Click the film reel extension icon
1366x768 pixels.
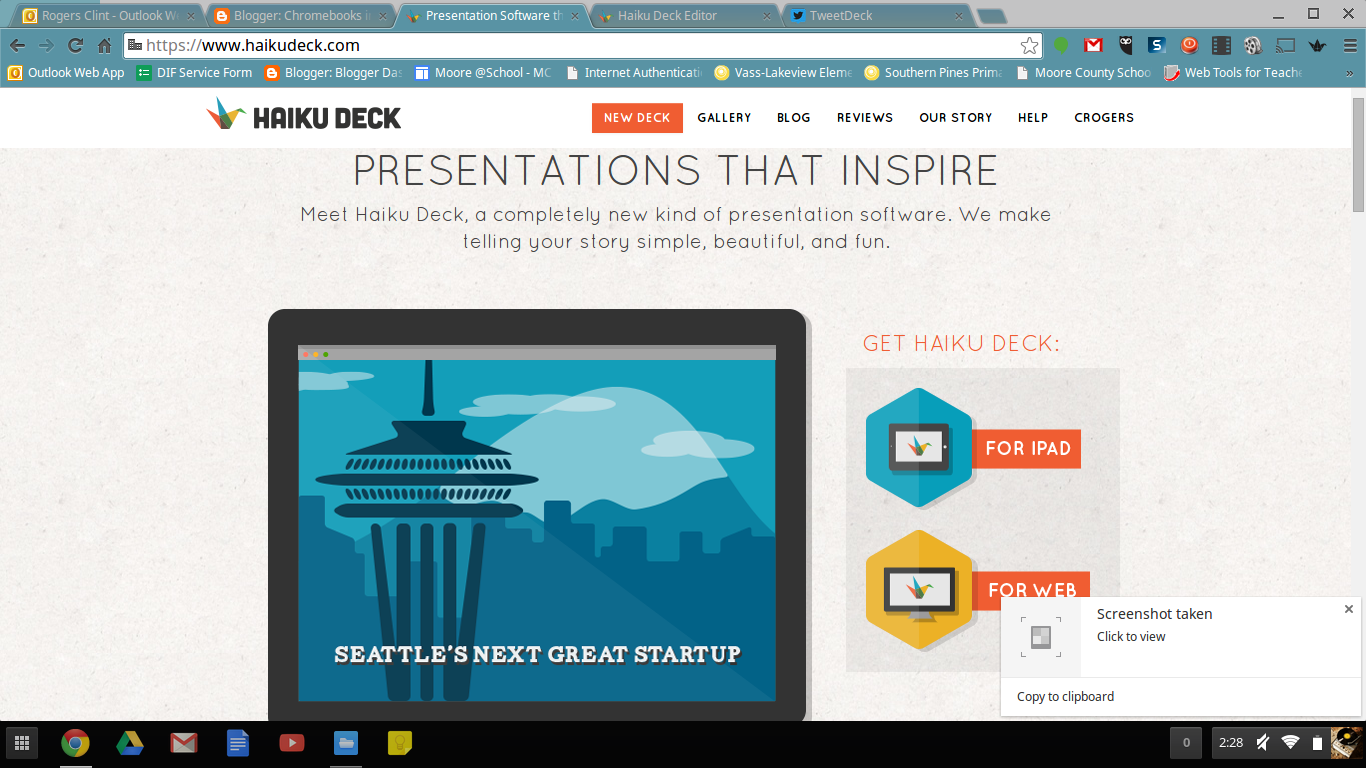(x=1253, y=45)
